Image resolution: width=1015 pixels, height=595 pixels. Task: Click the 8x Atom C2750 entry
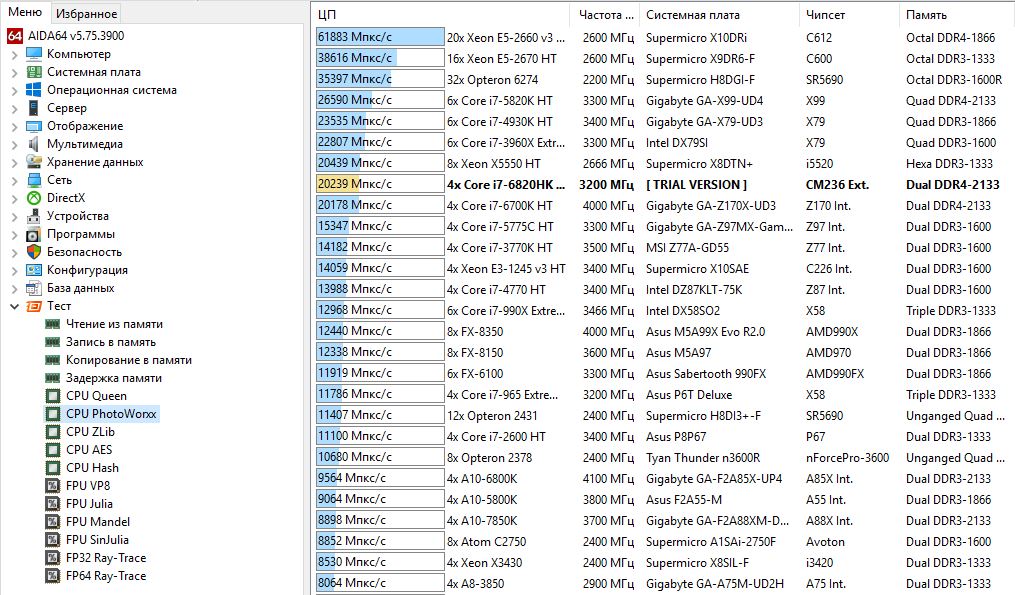pyautogui.click(x=486, y=541)
